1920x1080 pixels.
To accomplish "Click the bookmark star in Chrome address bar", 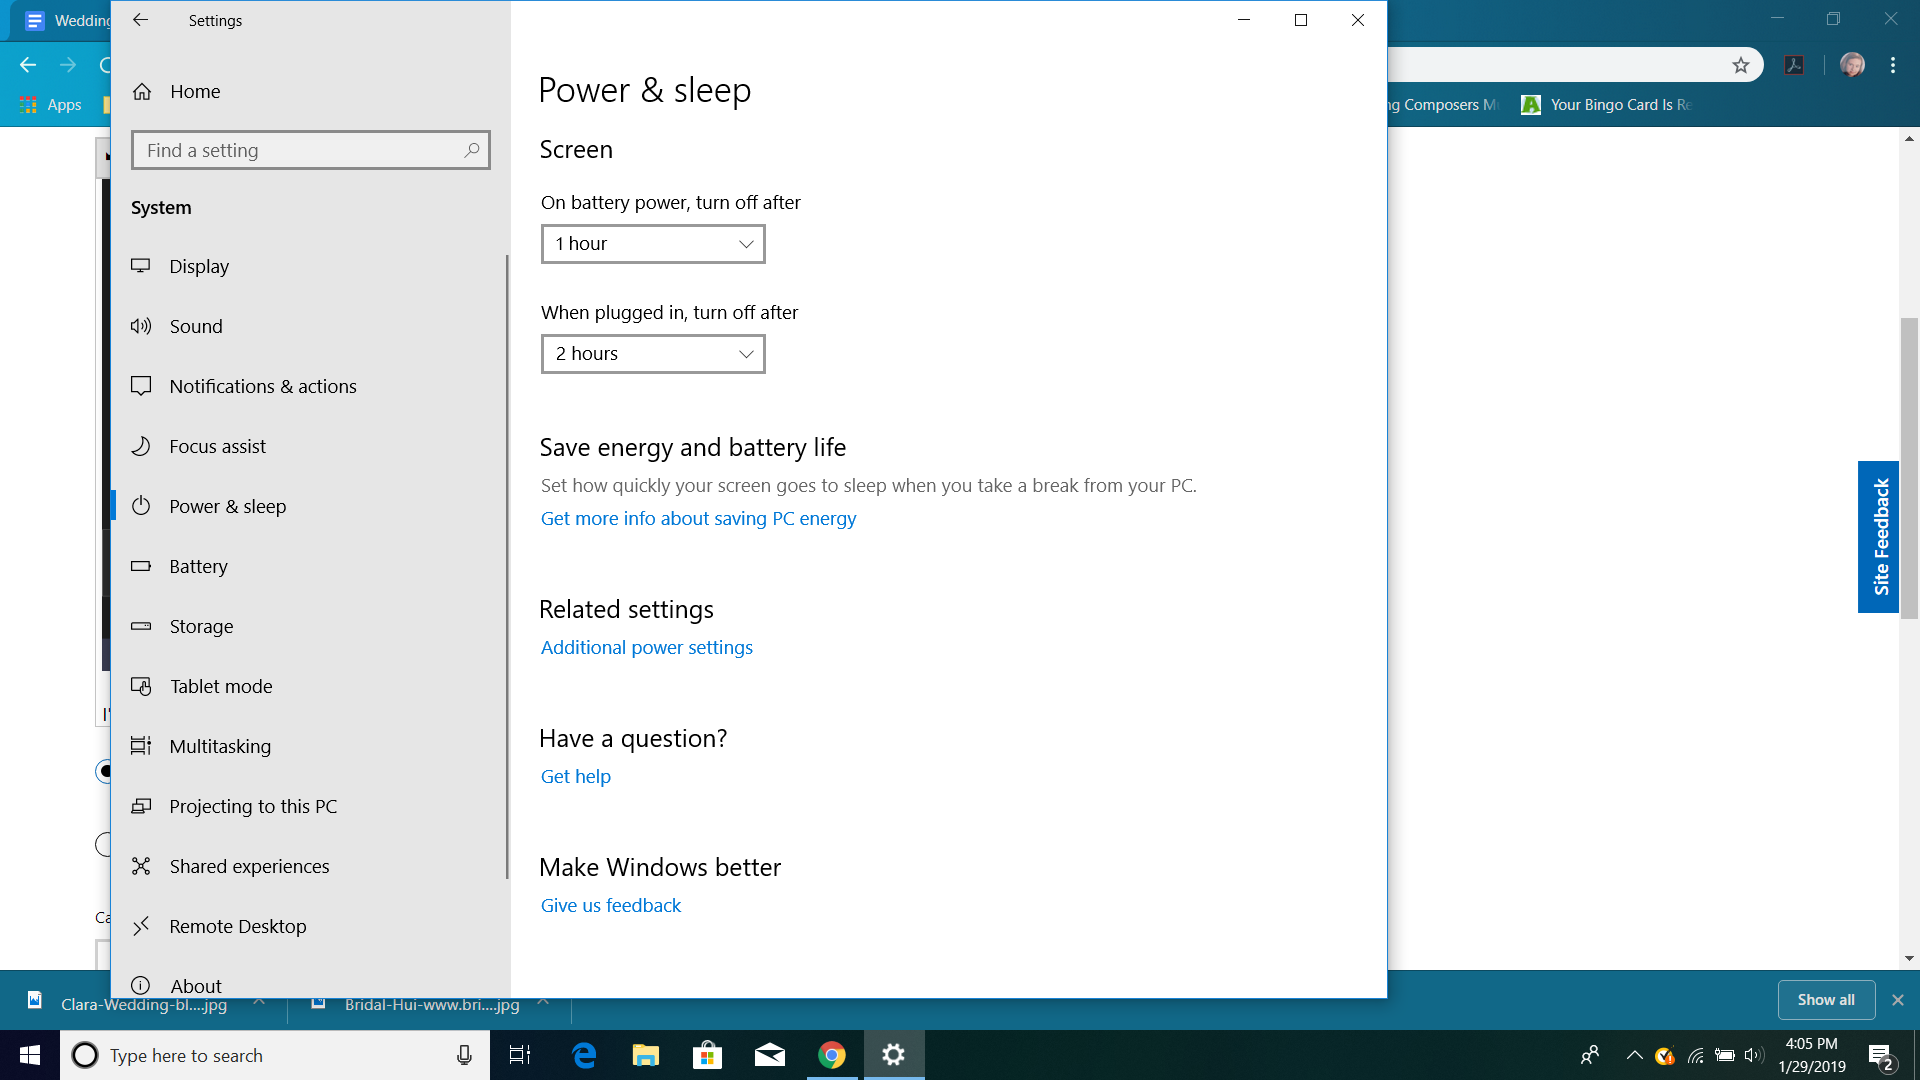I will pyautogui.click(x=1741, y=65).
